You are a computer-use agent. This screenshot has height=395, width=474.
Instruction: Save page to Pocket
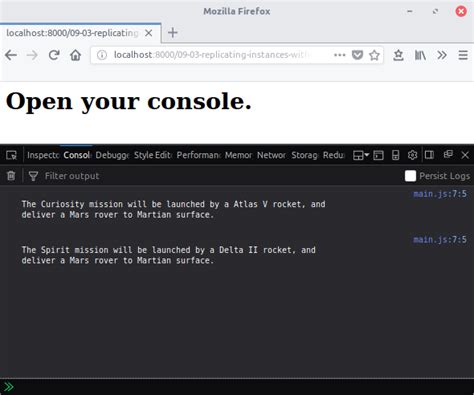click(x=357, y=55)
